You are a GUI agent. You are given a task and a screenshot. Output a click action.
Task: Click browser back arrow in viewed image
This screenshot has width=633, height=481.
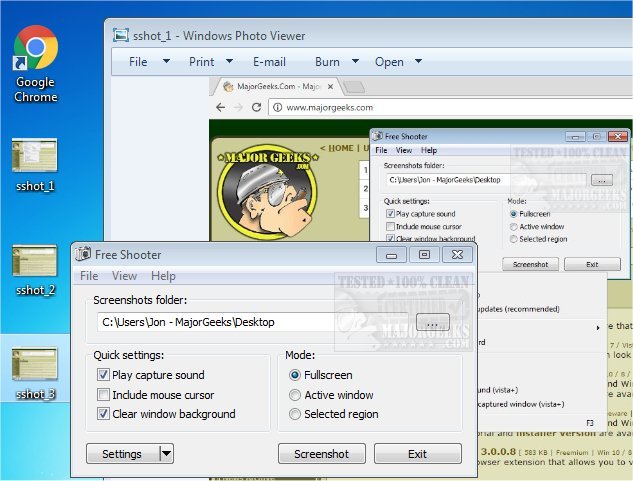tap(220, 107)
